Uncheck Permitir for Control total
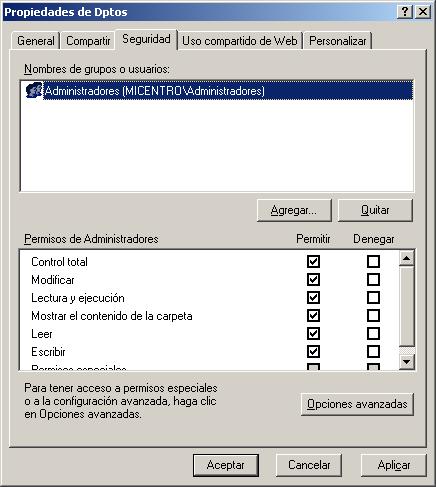Screen dimensions: 436x487 tap(313, 261)
